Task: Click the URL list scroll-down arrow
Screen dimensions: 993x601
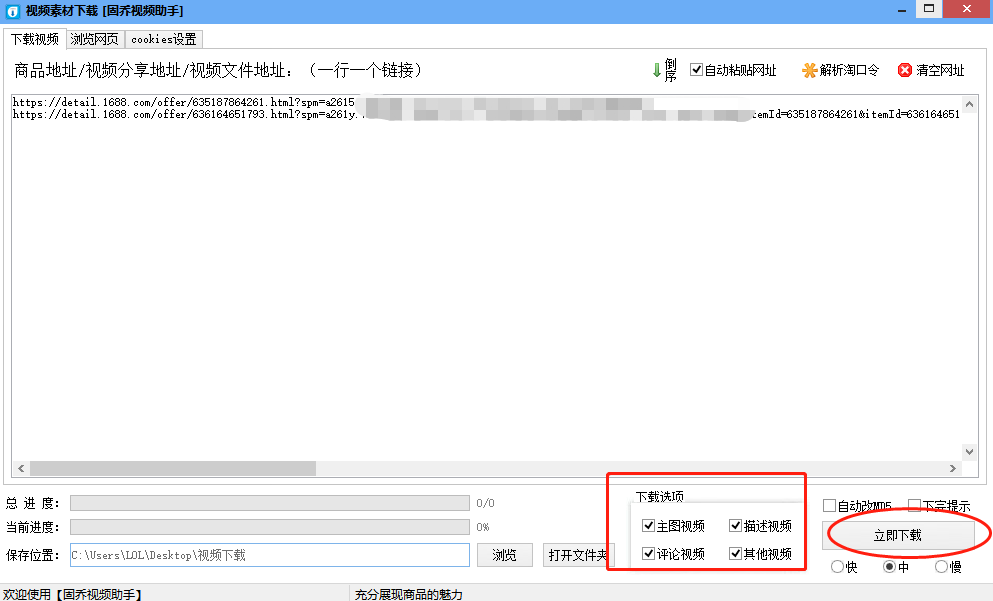Action: pyautogui.click(x=970, y=452)
